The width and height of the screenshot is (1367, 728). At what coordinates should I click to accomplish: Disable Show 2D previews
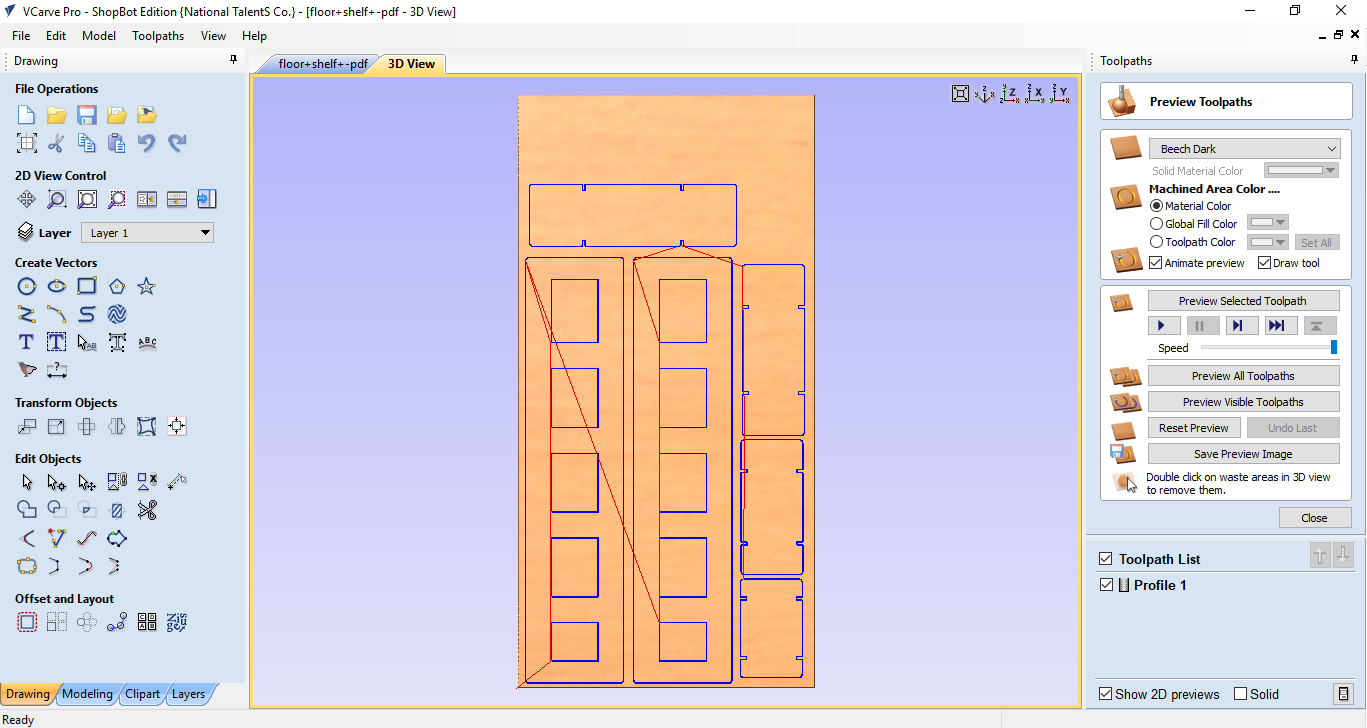[1105, 694]
